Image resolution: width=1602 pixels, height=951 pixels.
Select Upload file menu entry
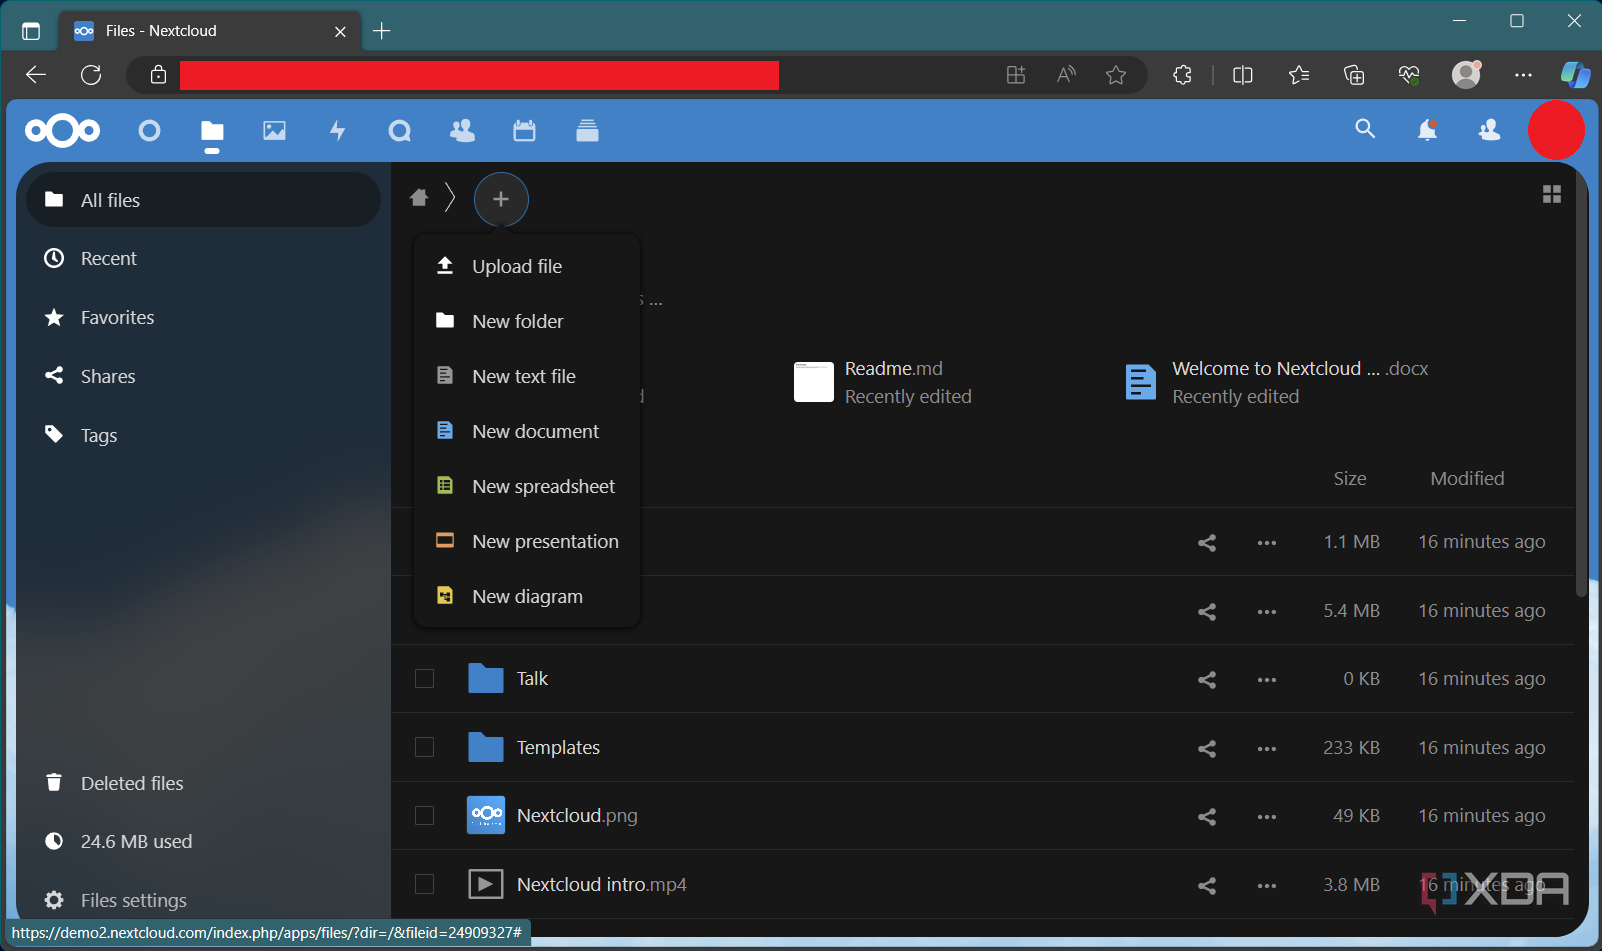click(x=516, y=266)
